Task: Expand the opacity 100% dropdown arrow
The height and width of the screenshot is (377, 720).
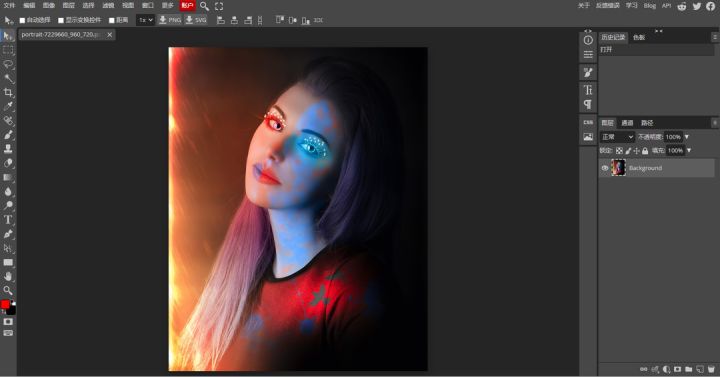Action: [x=687, y=137]
